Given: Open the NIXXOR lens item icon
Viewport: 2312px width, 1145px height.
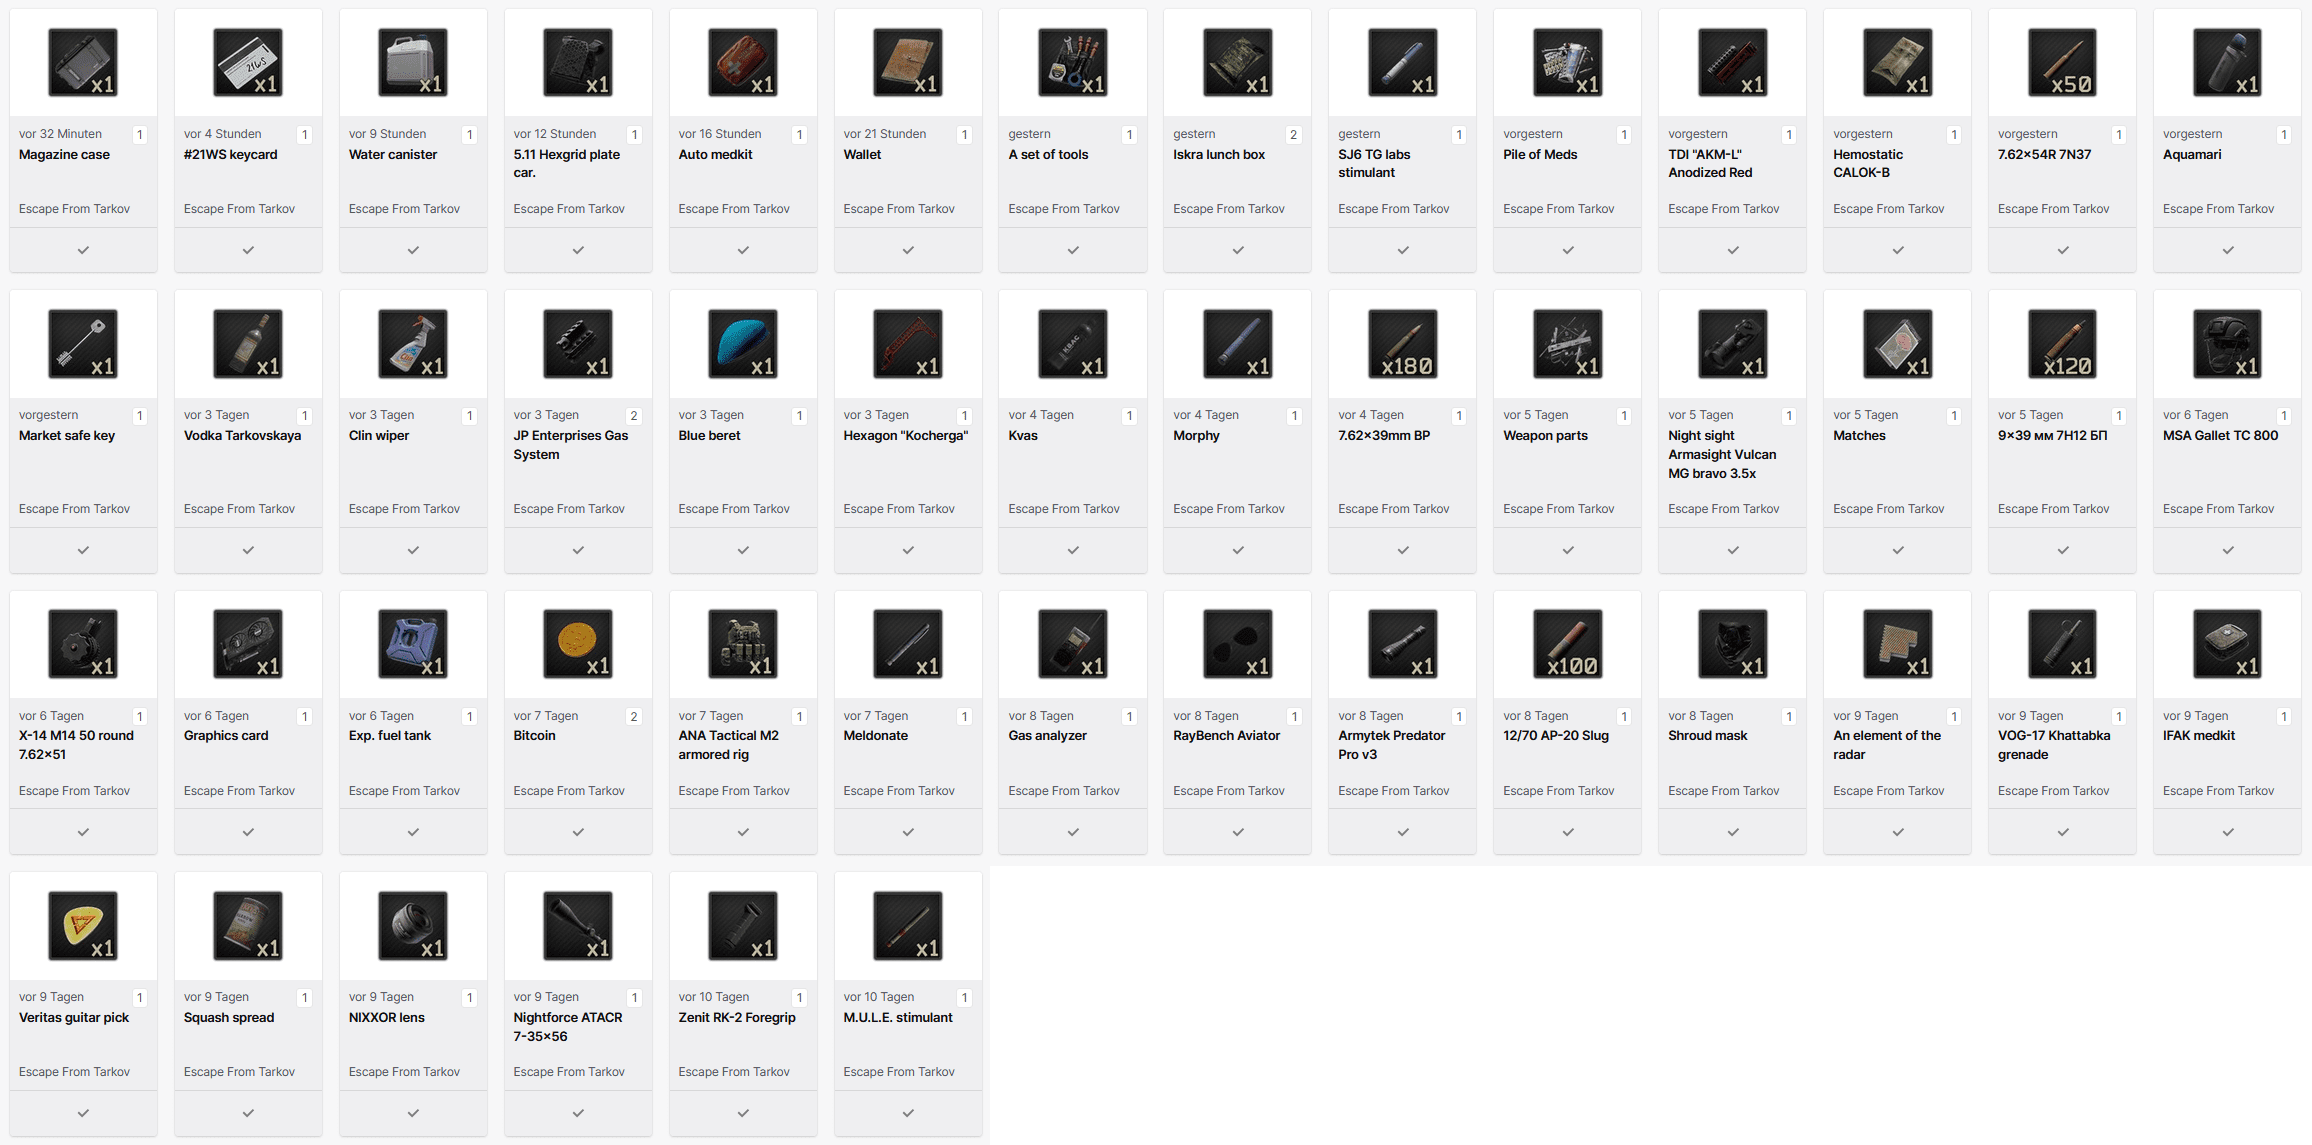Looking at the screenshot, I should tap(413, 926).
